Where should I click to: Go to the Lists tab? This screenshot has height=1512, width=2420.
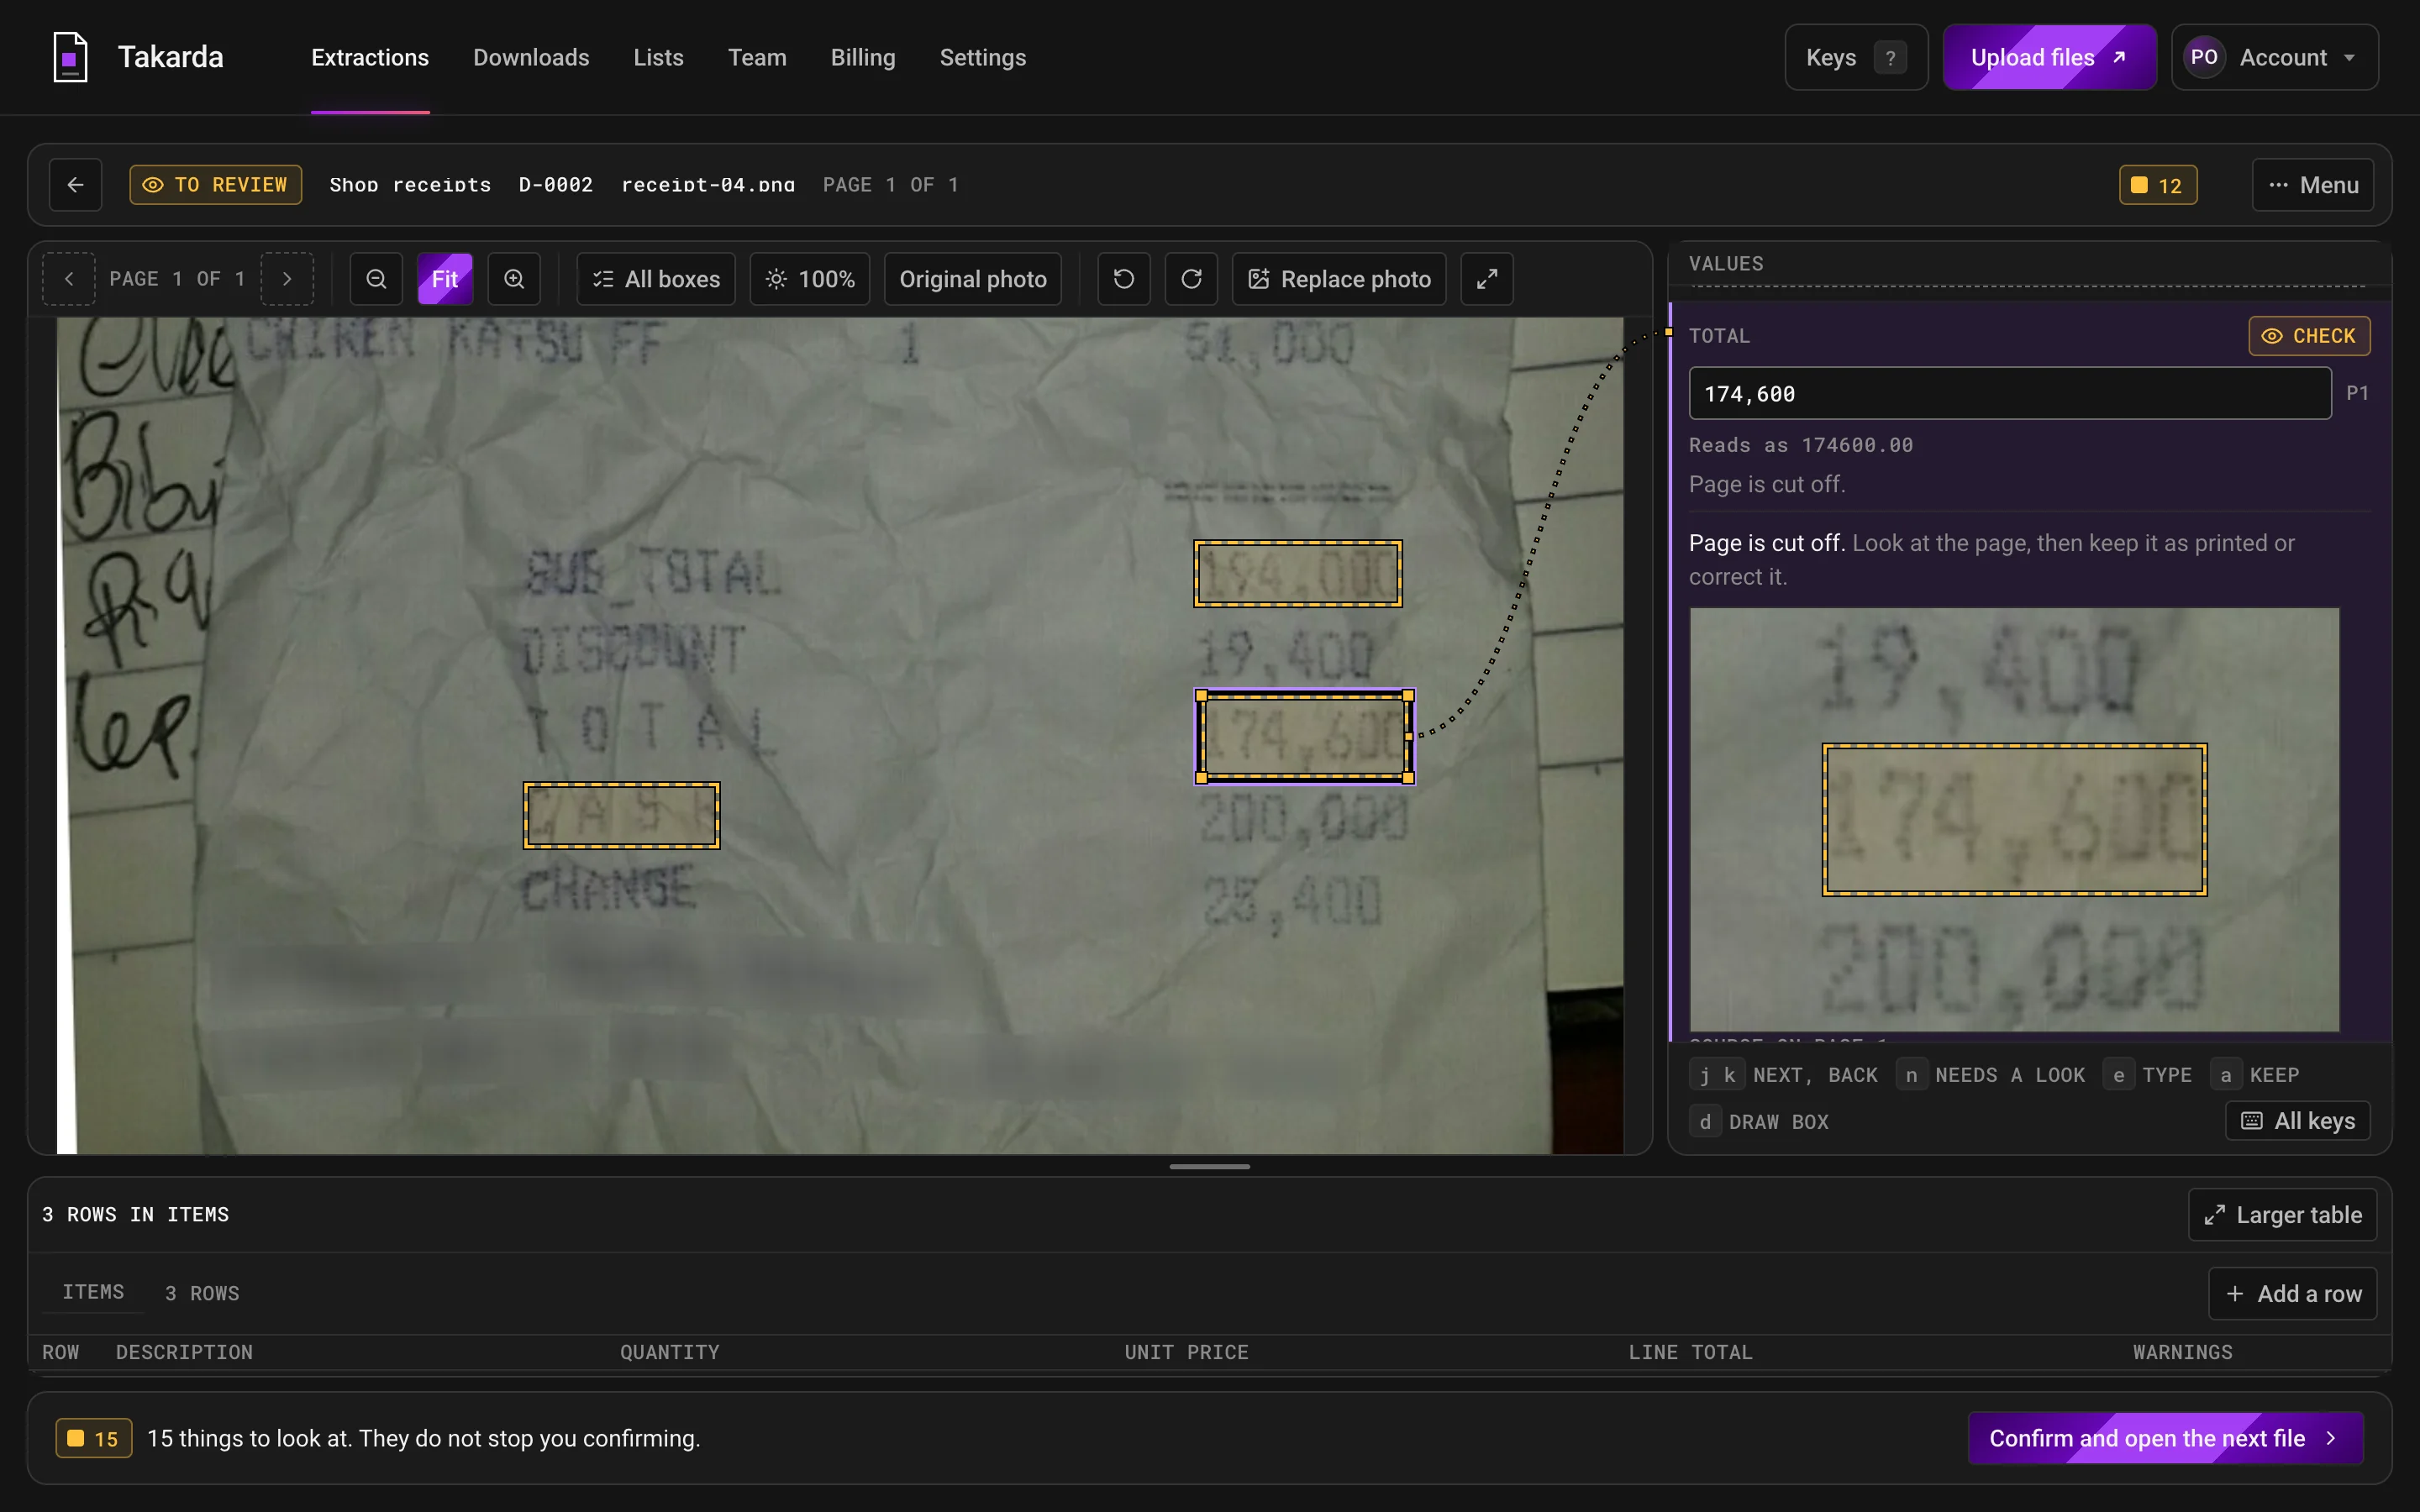point(658,57)
